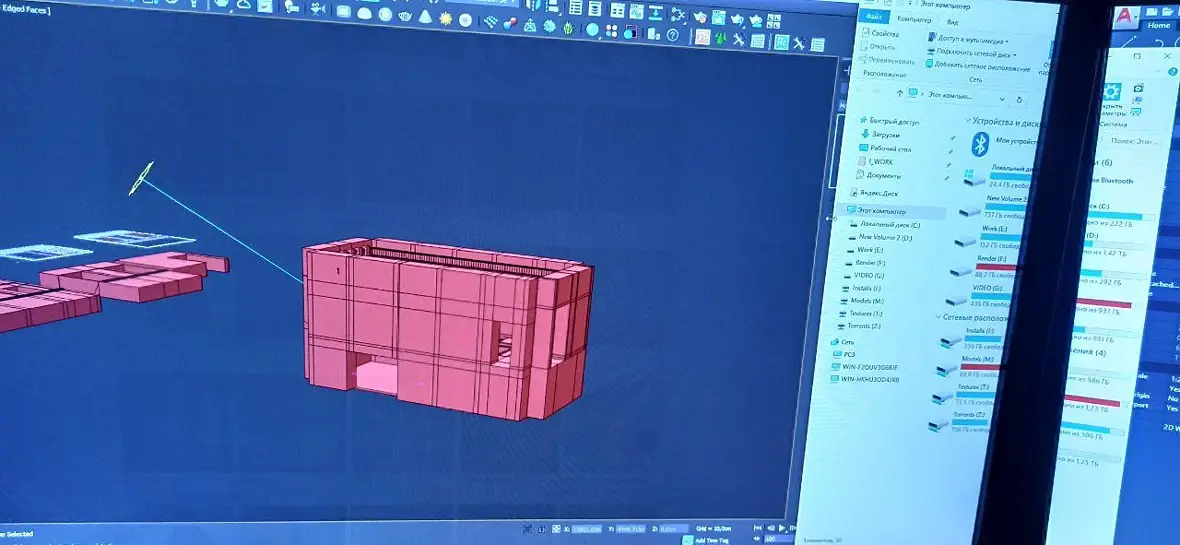Click the green trees icon in the toolbar
This screenshot has width=1180, height=545.
pyautogui.click(x=721, y=38)
